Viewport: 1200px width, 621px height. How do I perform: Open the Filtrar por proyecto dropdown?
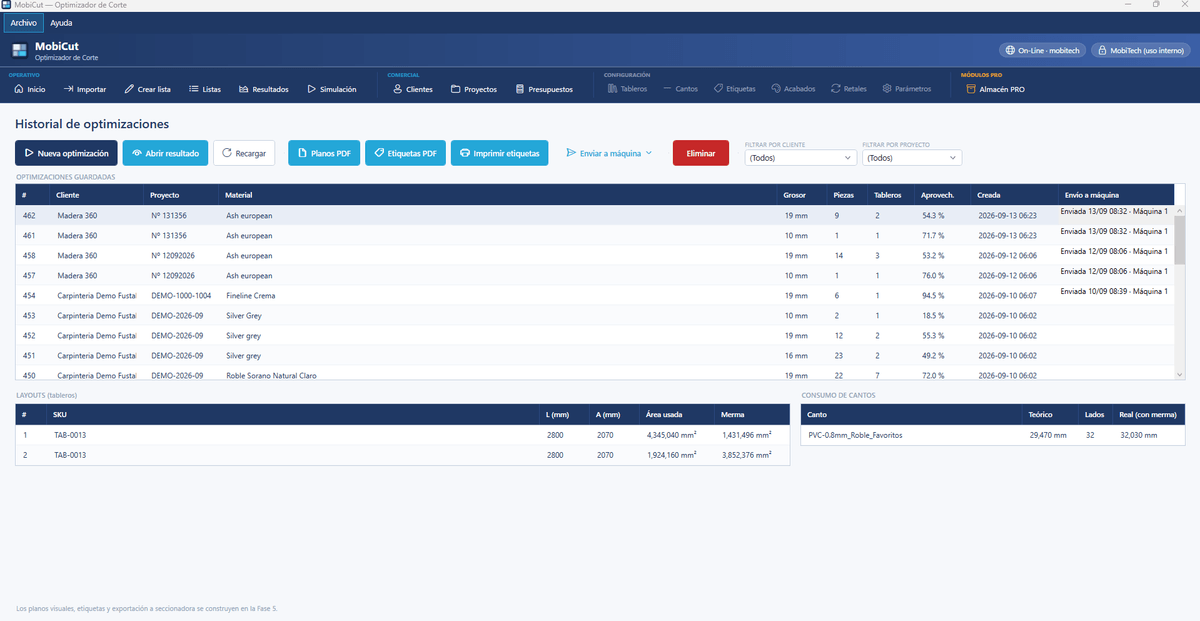[911, 158]
